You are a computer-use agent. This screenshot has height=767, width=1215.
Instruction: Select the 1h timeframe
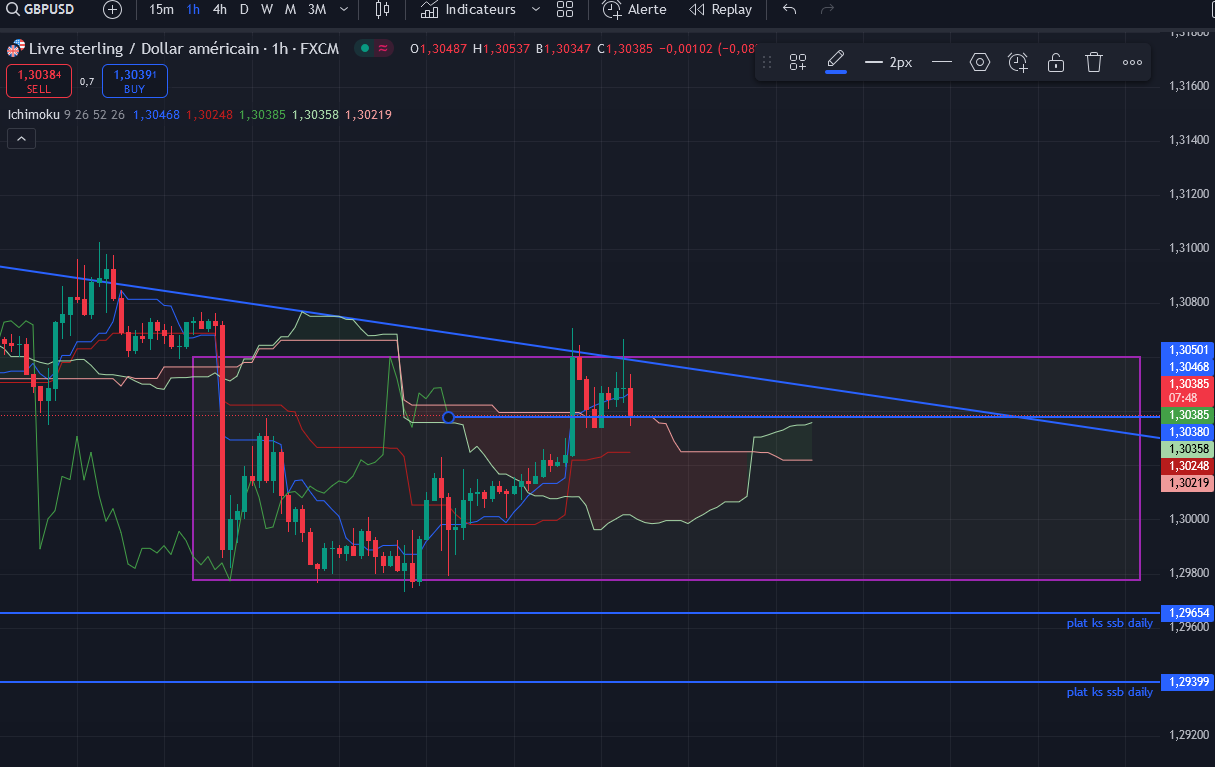click(193, 9)
